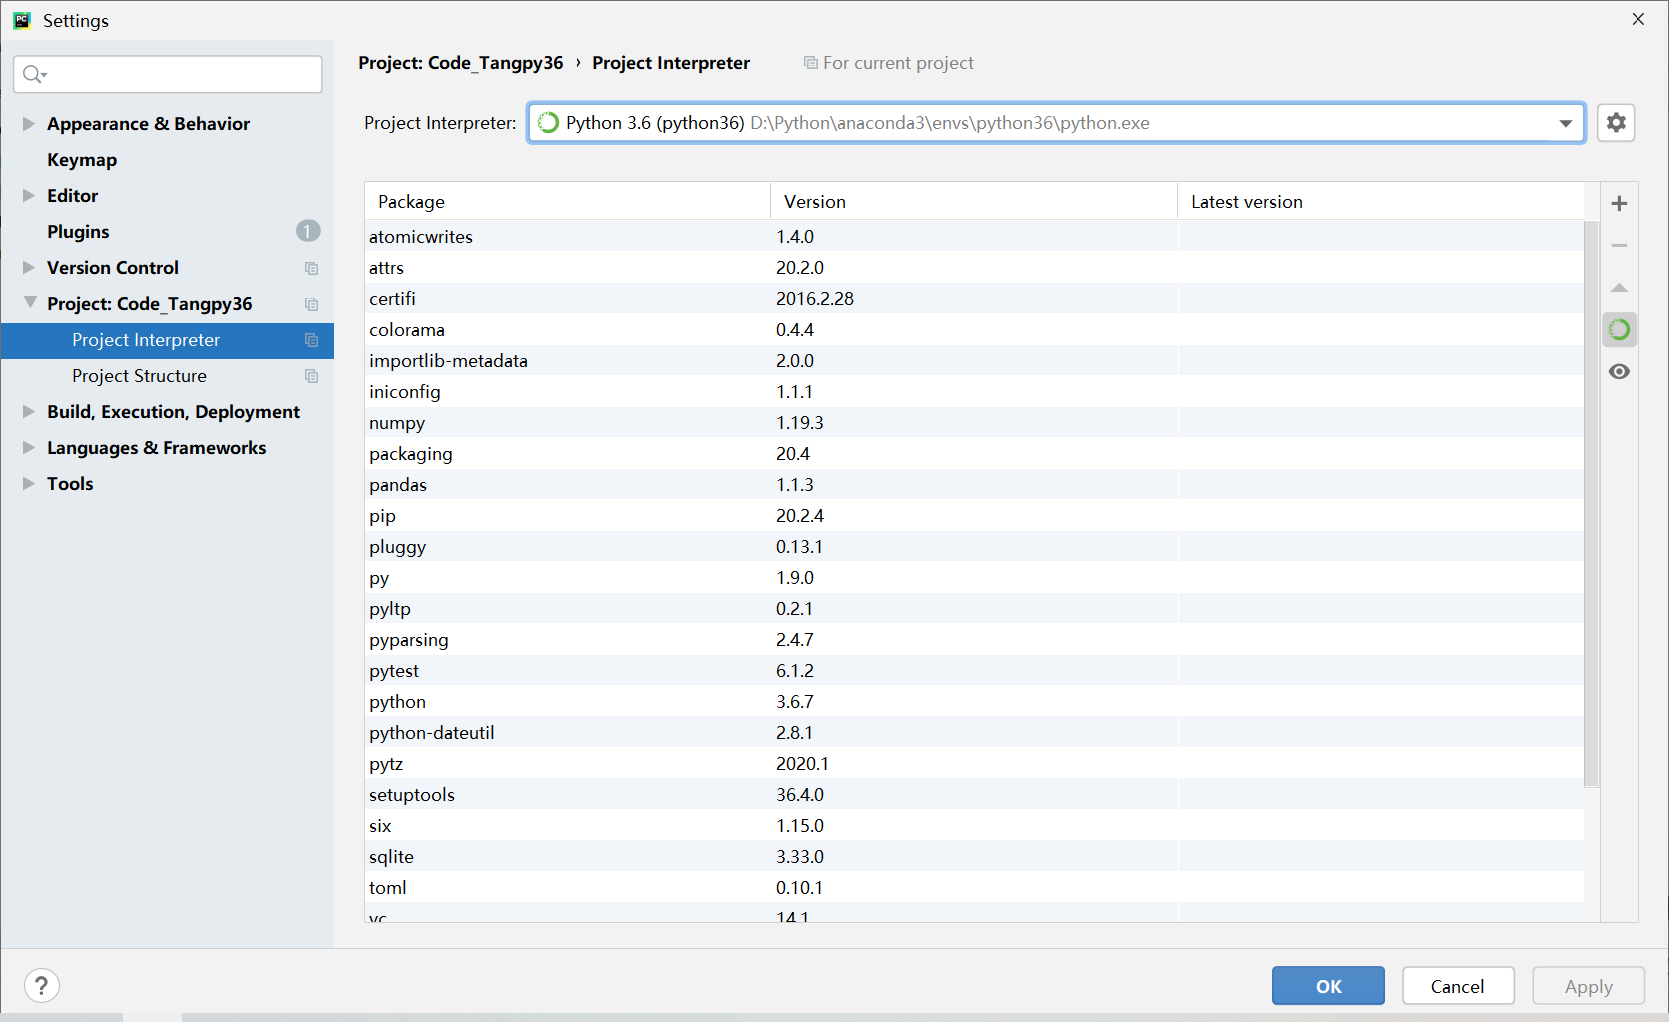This screenshot has width=1669, height=1022.
Task: Select the pluggy package row
Action: (x=975, y=547)
